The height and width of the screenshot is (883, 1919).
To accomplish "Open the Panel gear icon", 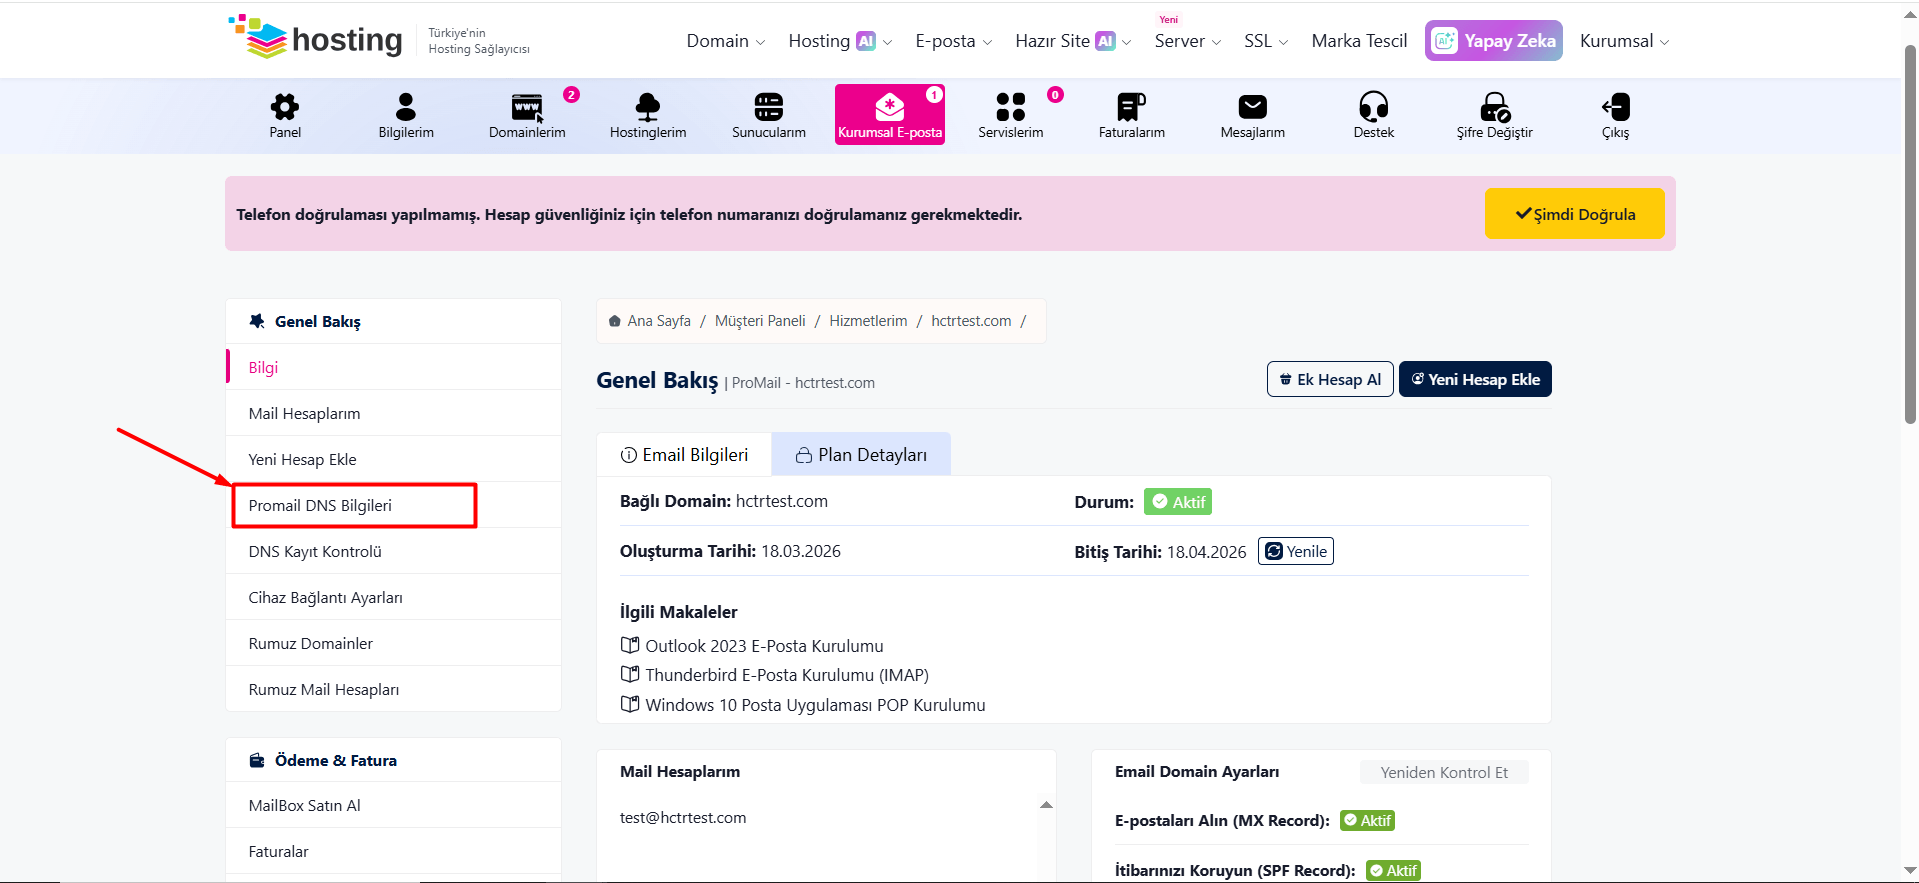I will click(285, 107).
